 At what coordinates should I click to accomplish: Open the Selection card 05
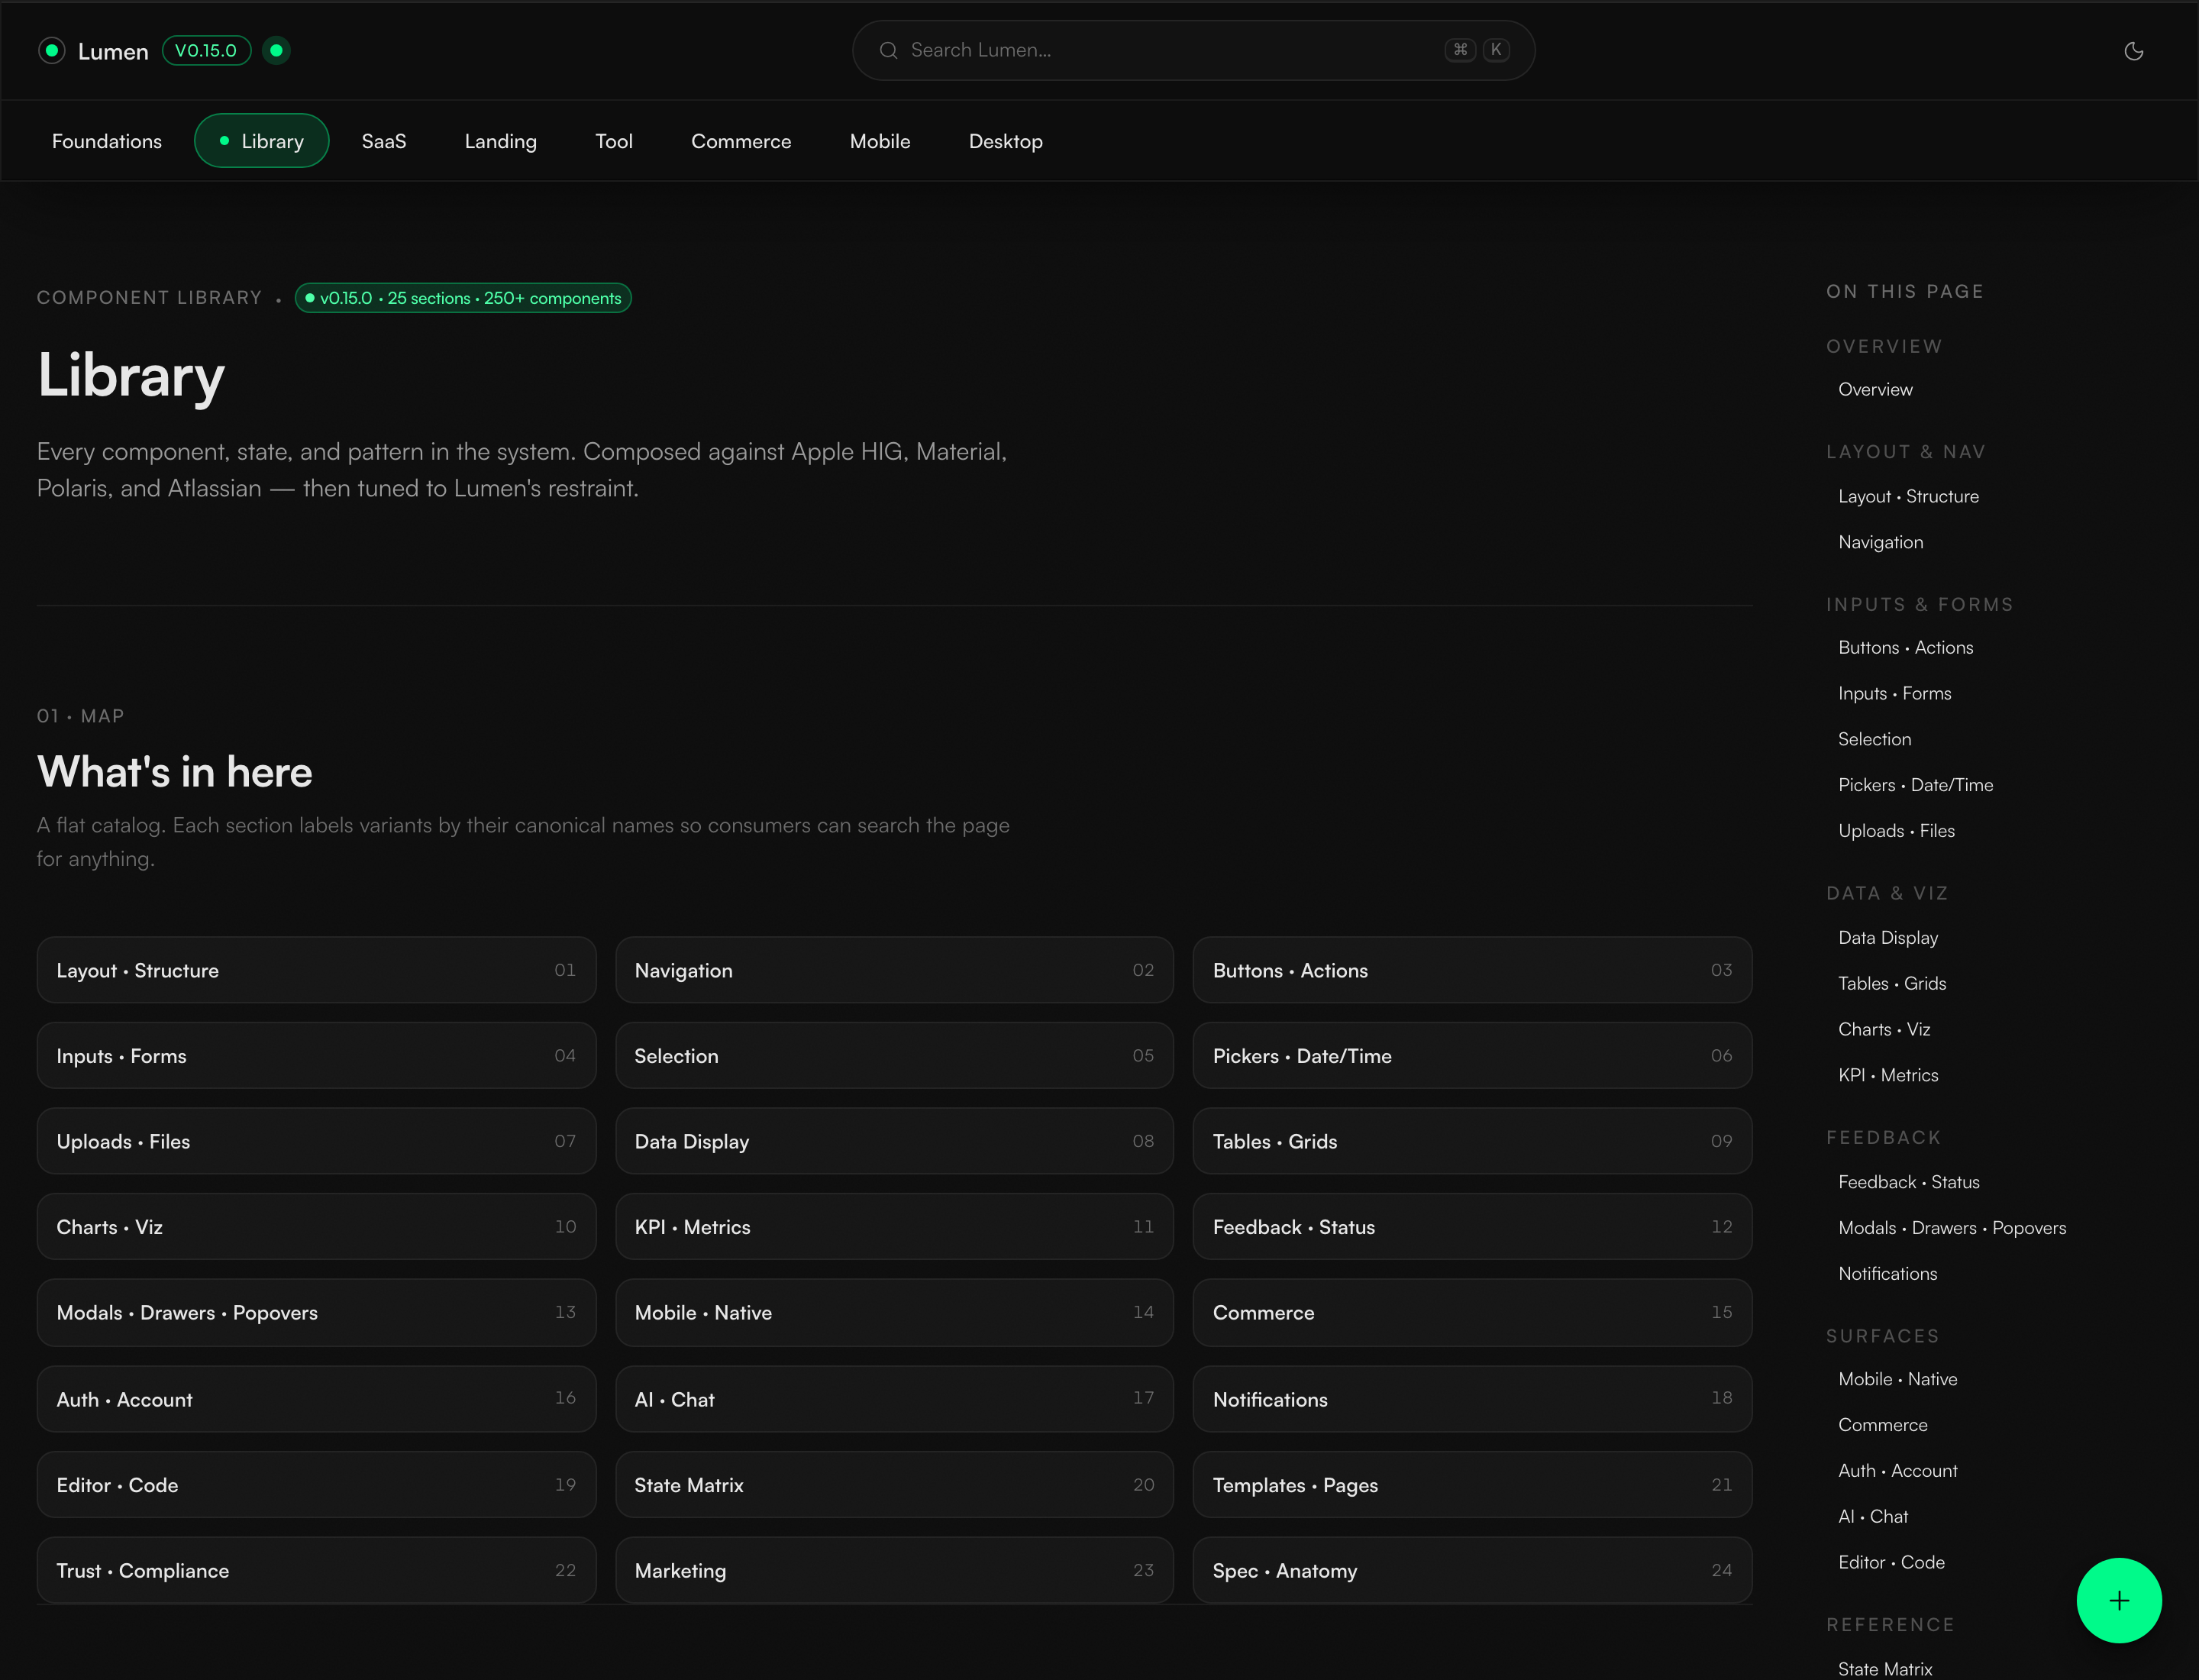tap(894, 1056)
